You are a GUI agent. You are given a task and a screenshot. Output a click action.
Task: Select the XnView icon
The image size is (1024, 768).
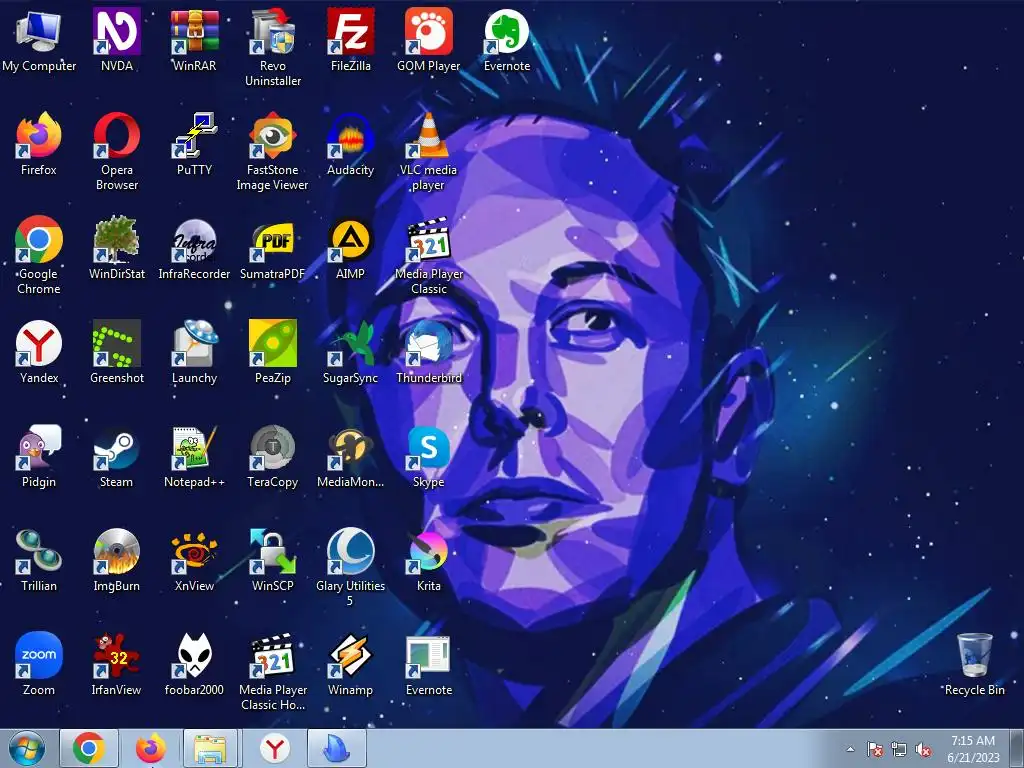195,551
